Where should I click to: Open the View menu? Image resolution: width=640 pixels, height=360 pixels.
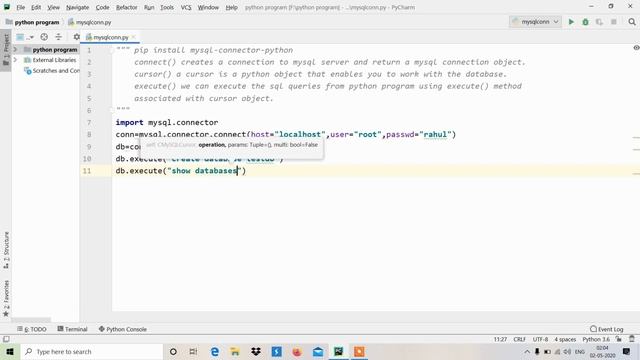point(53,7)
